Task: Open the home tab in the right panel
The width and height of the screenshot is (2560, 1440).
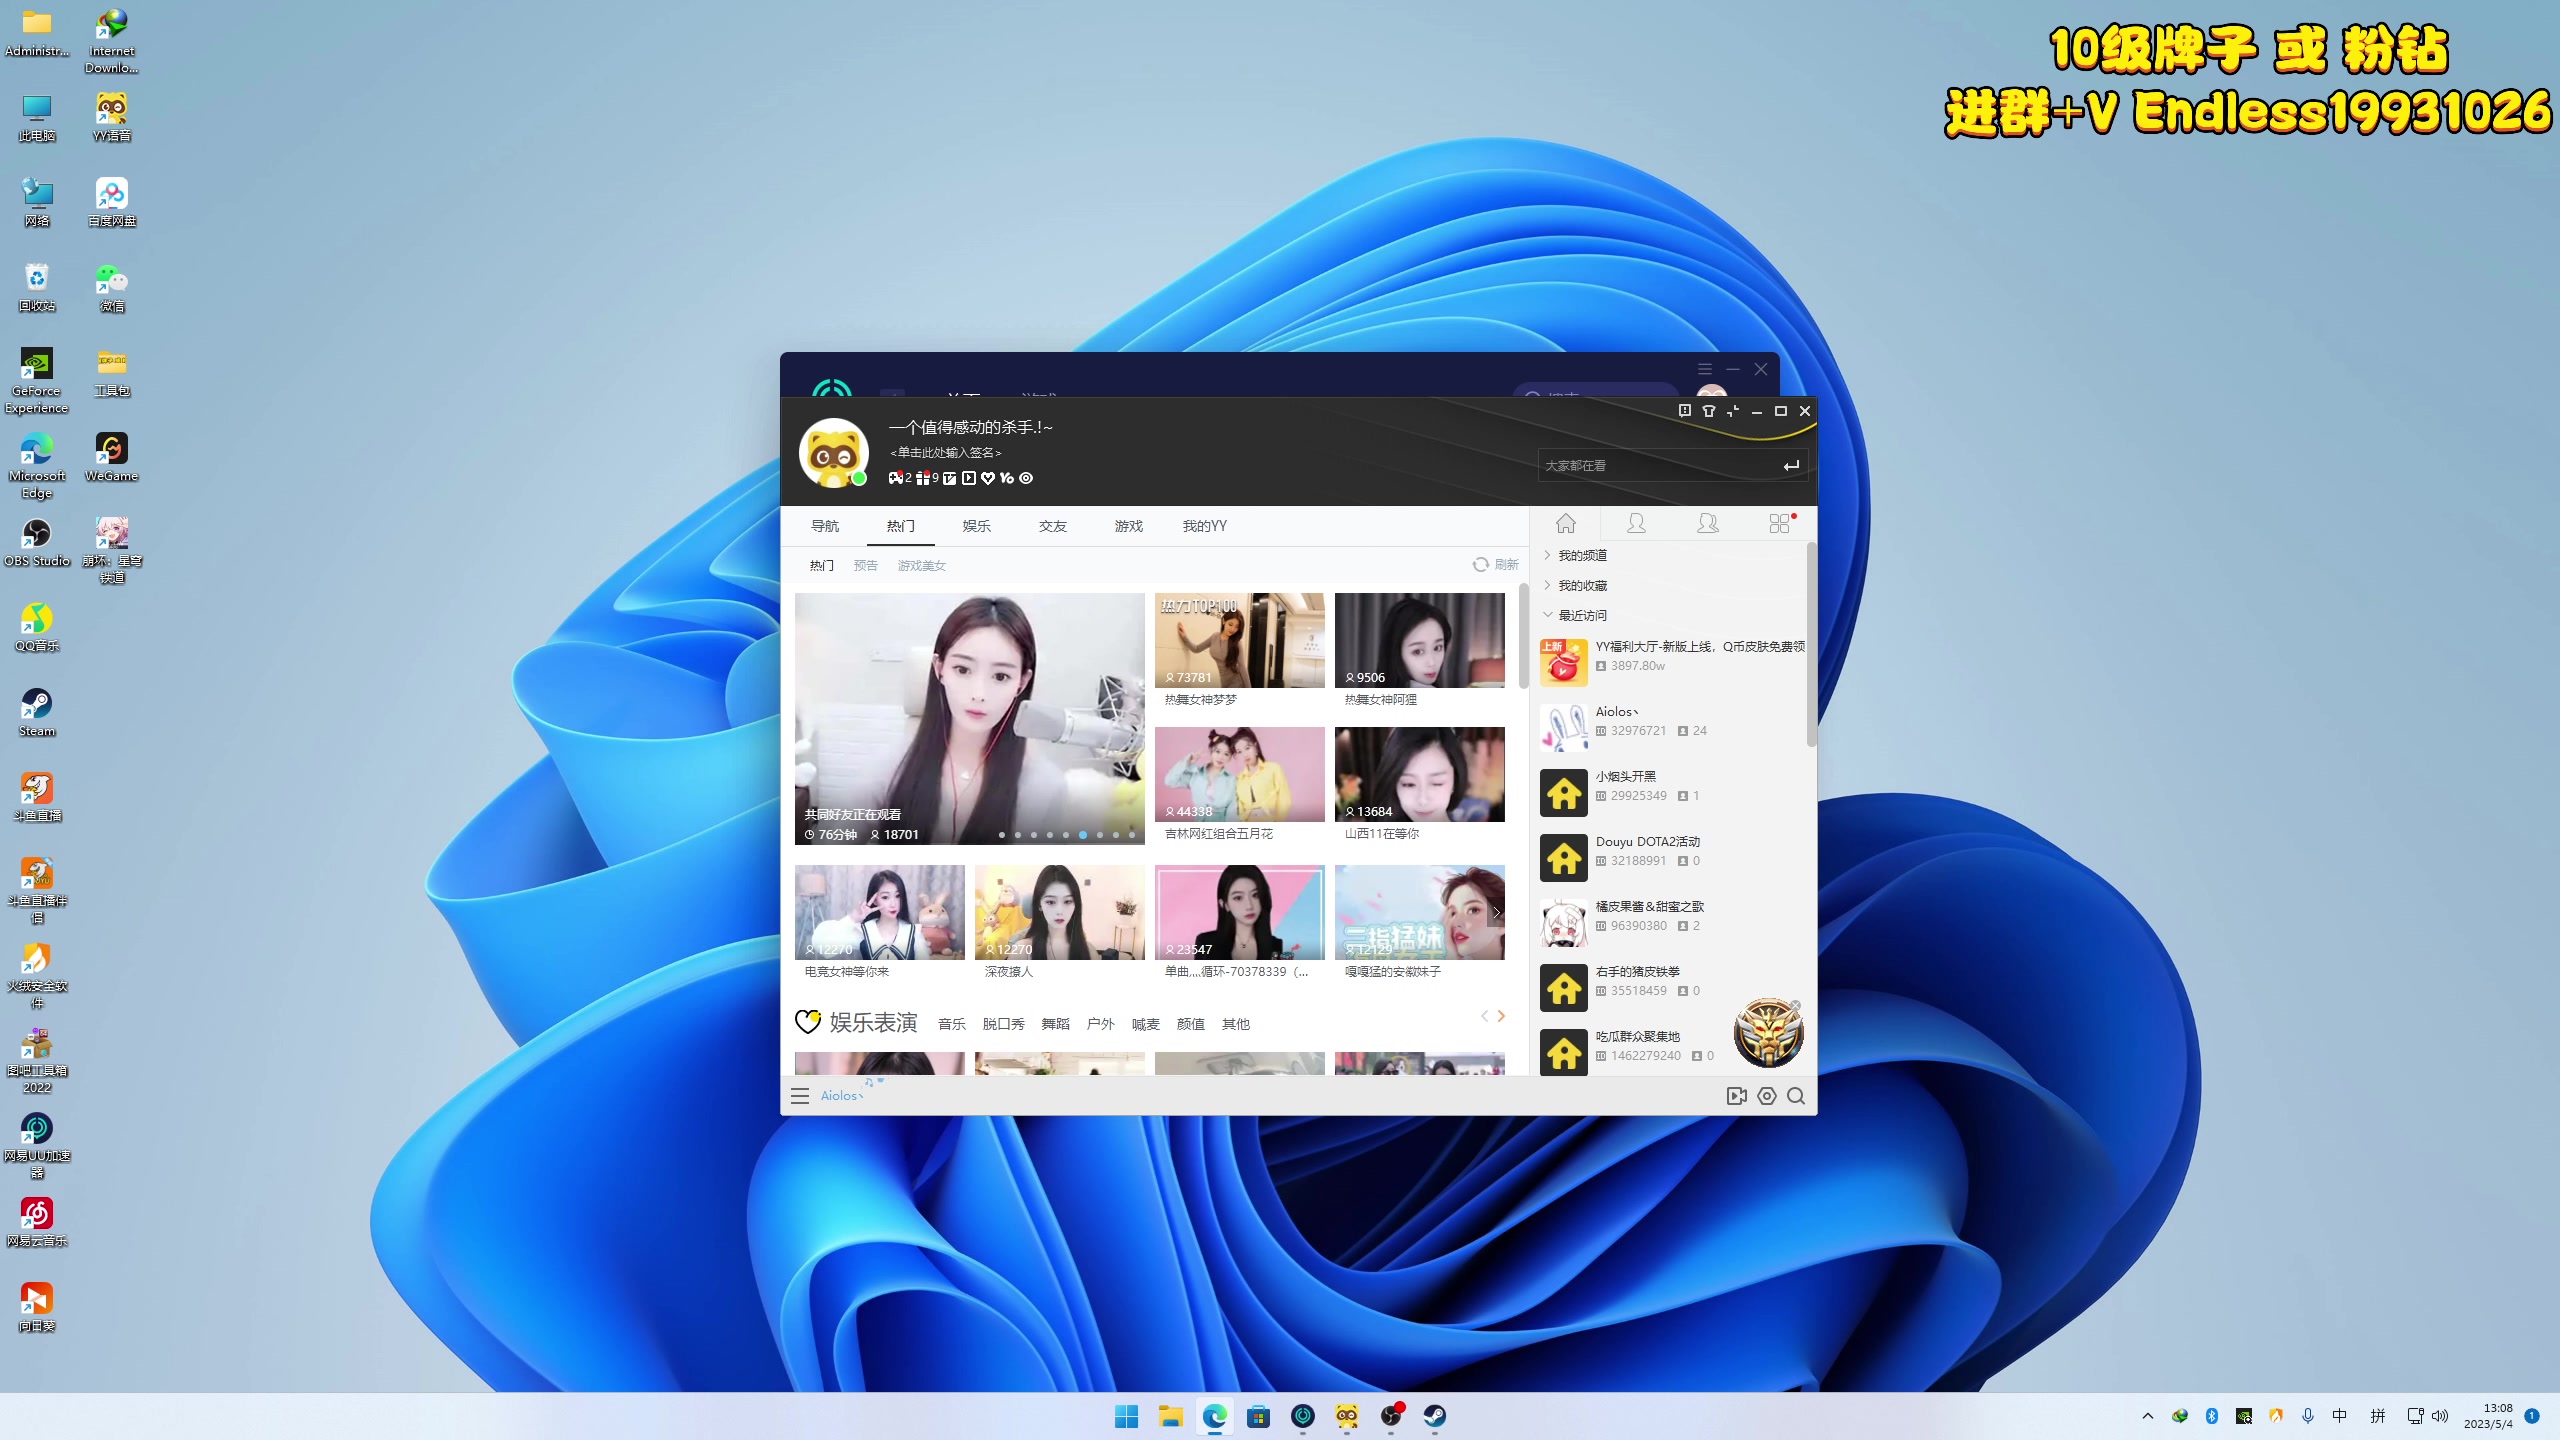Action: [1566, 523]
